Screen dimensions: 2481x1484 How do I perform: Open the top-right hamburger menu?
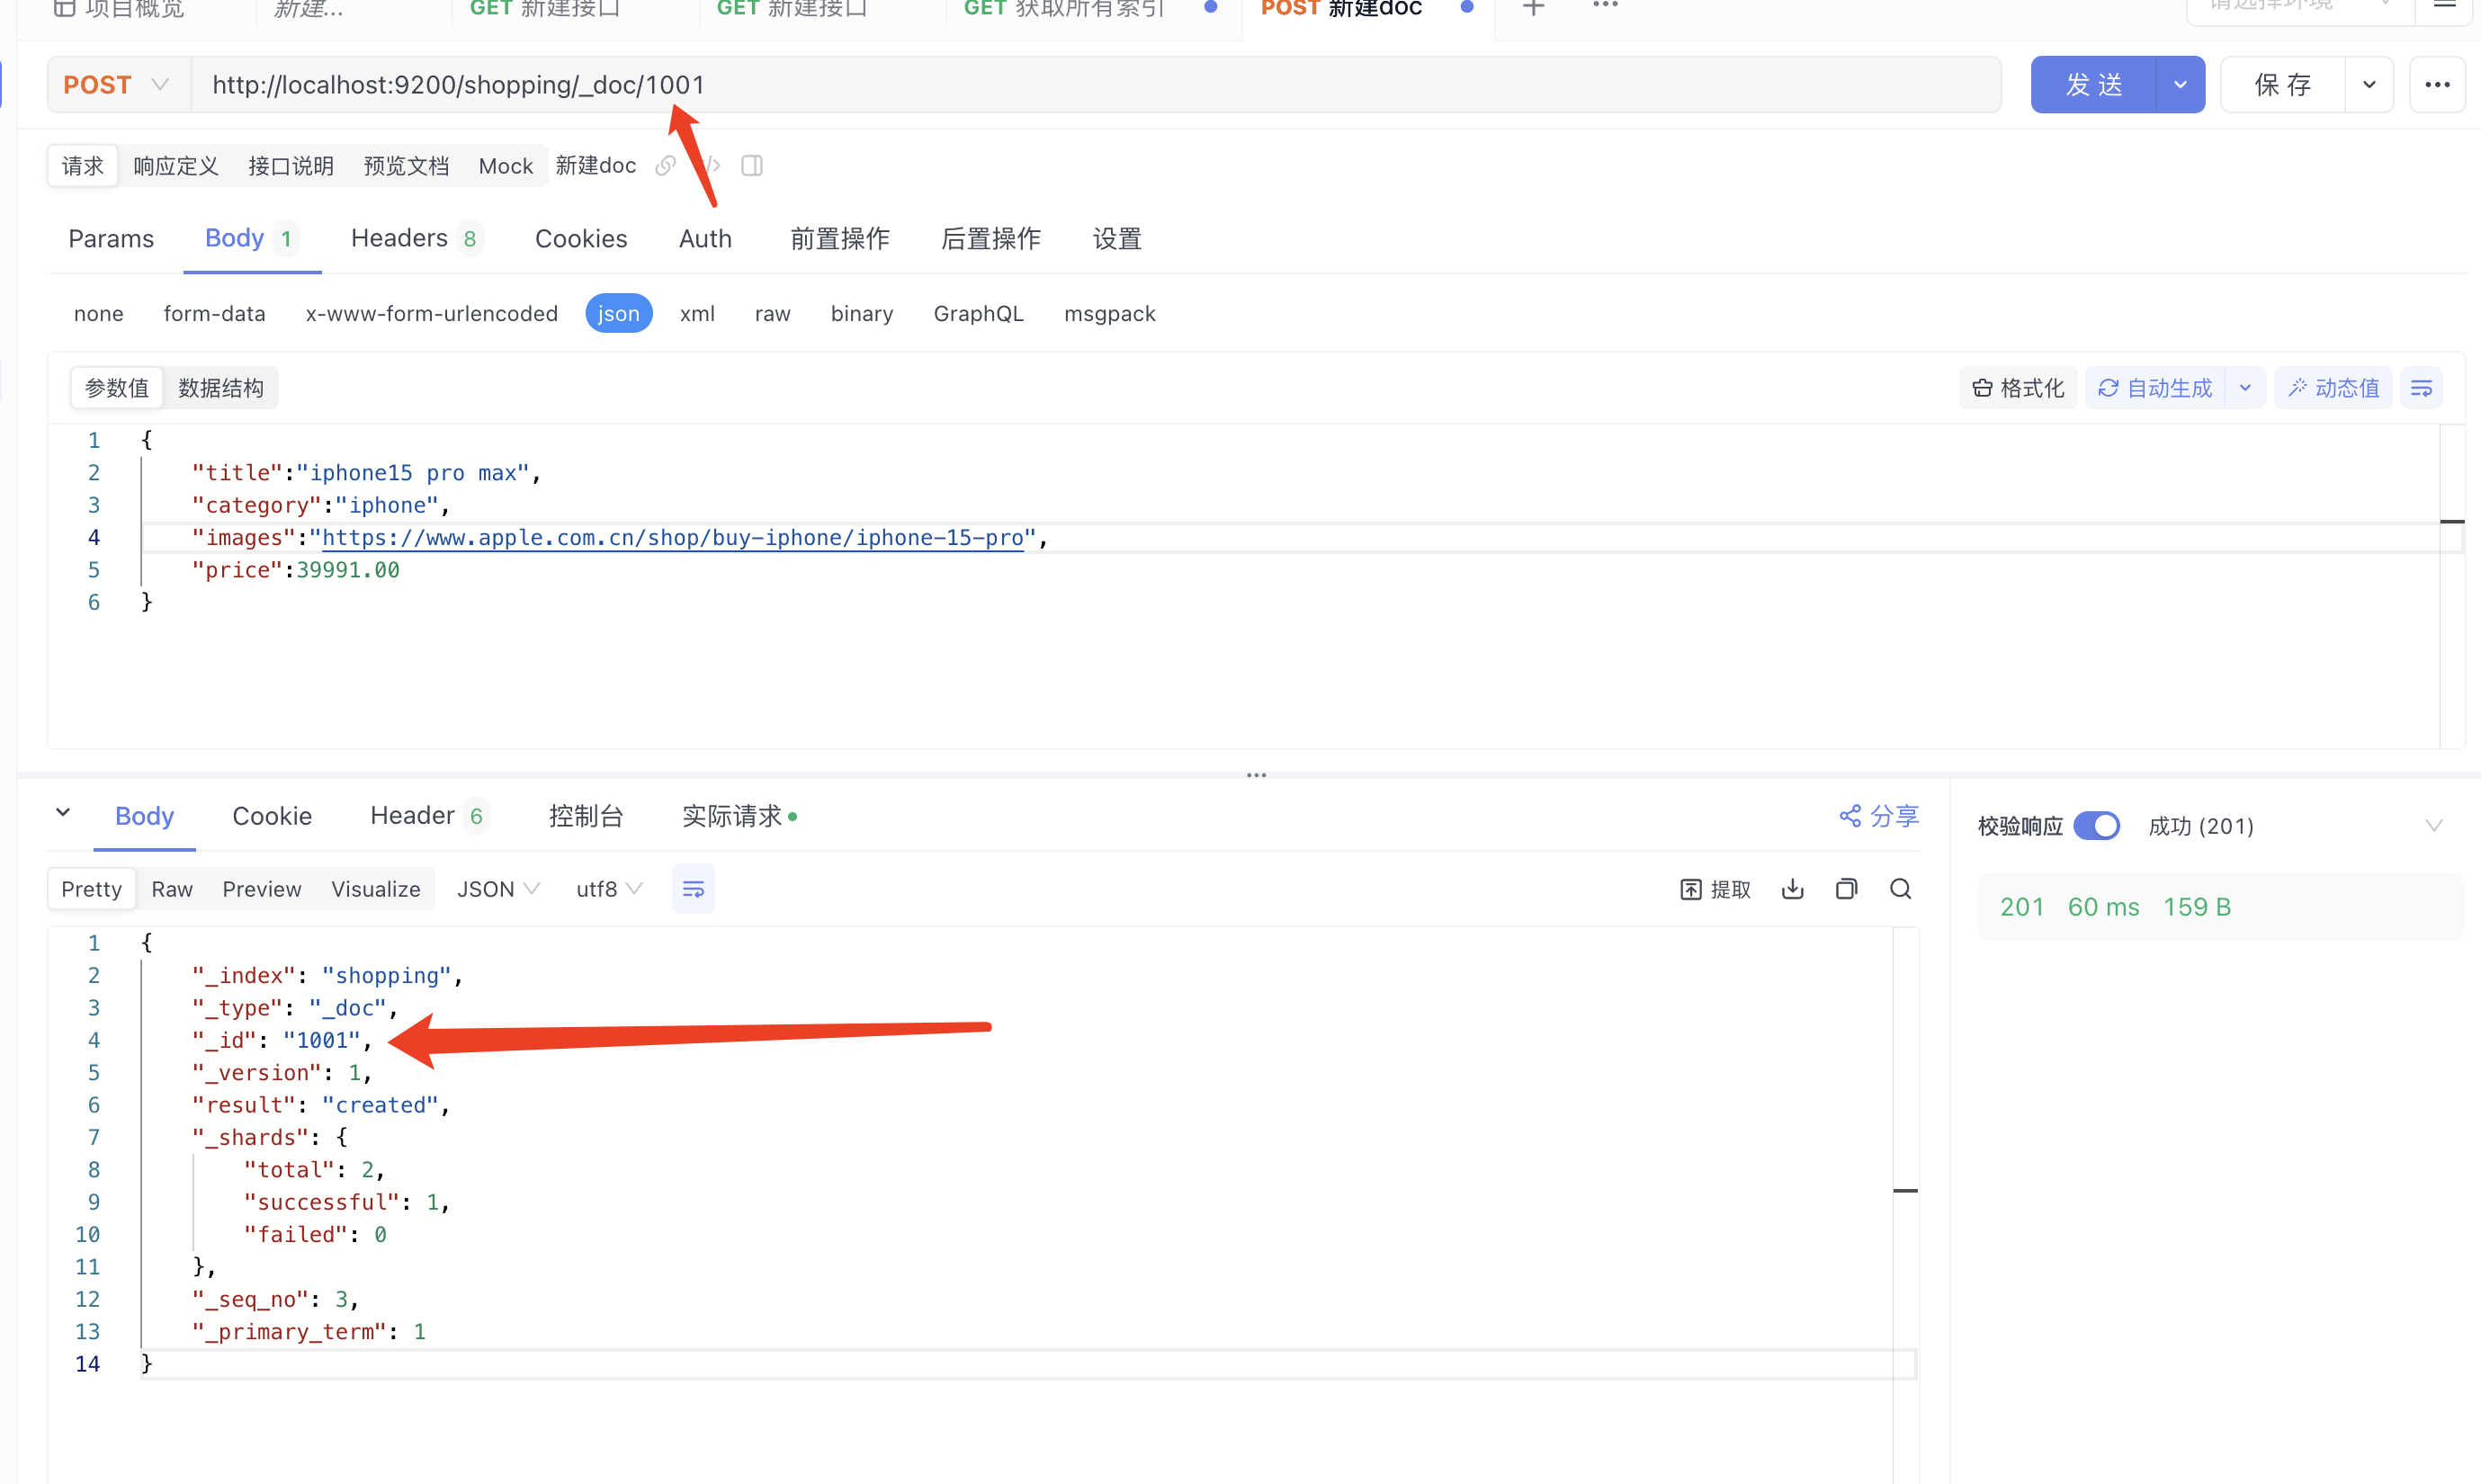point(2445,6)
